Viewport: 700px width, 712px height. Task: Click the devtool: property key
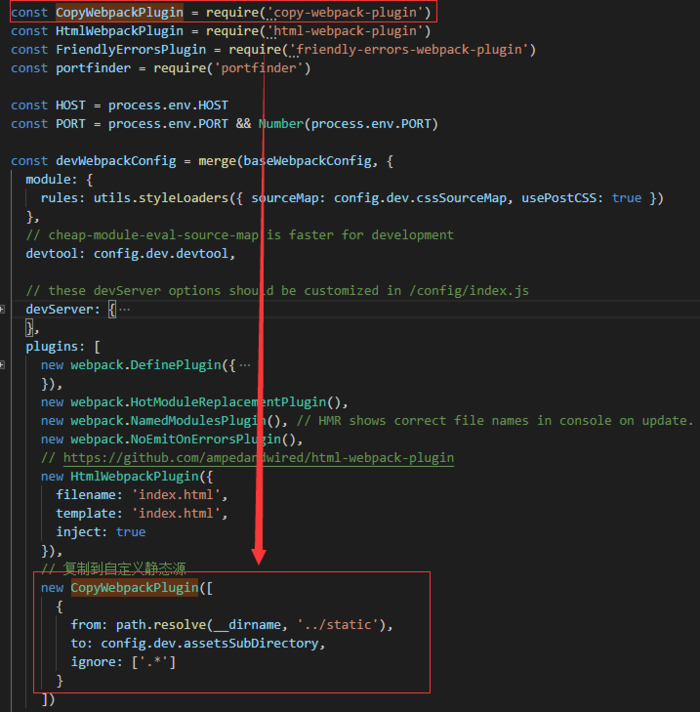pyautogui.click(x=55, y=253)
